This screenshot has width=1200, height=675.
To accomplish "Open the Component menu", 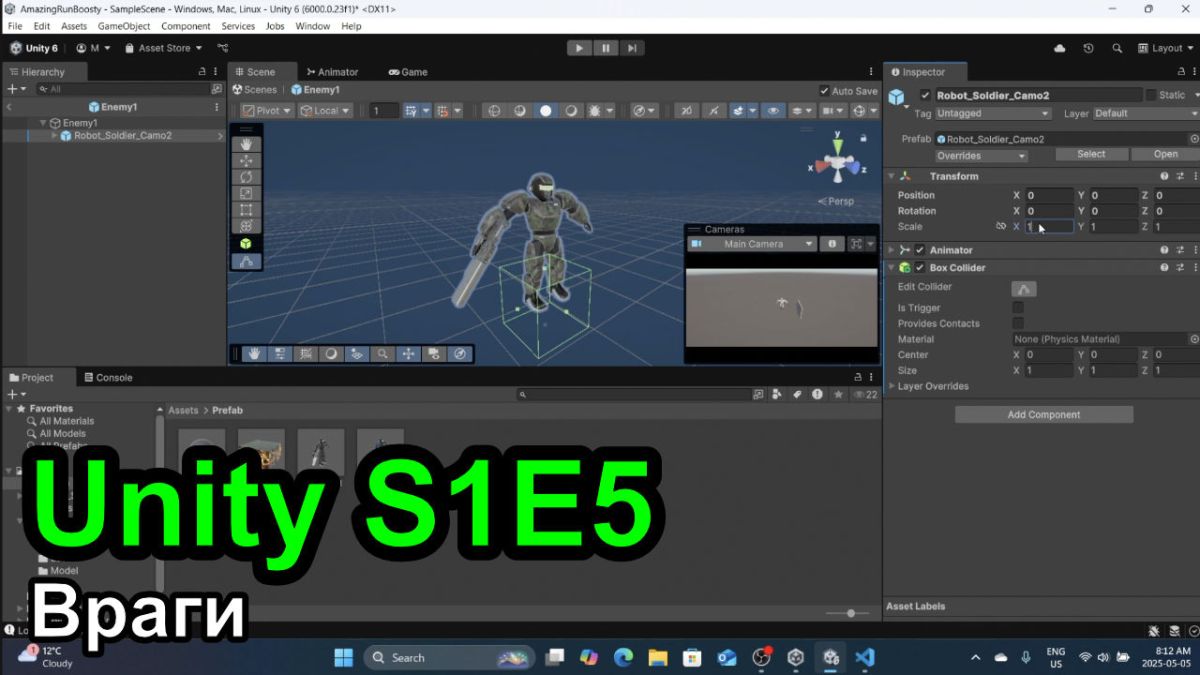I will 185,26.
